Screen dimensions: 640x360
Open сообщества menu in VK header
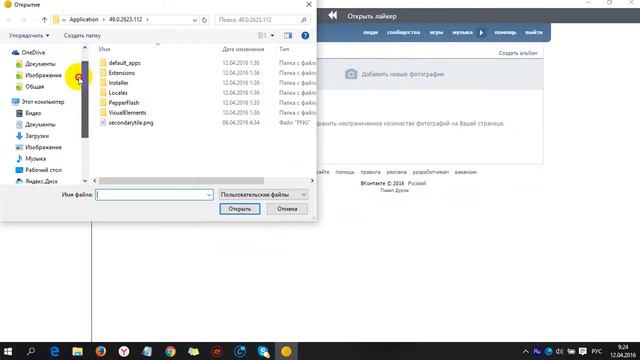tap(403, 32)
